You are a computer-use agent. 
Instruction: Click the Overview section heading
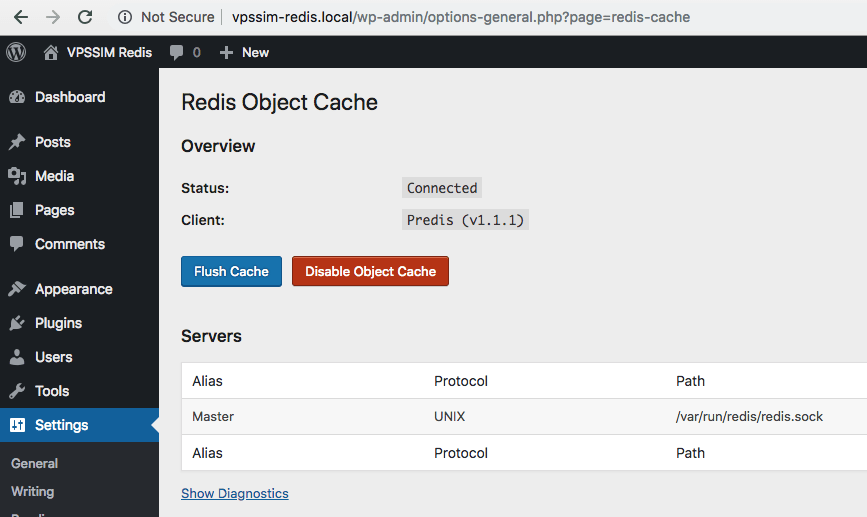click(x=218, y=146)
